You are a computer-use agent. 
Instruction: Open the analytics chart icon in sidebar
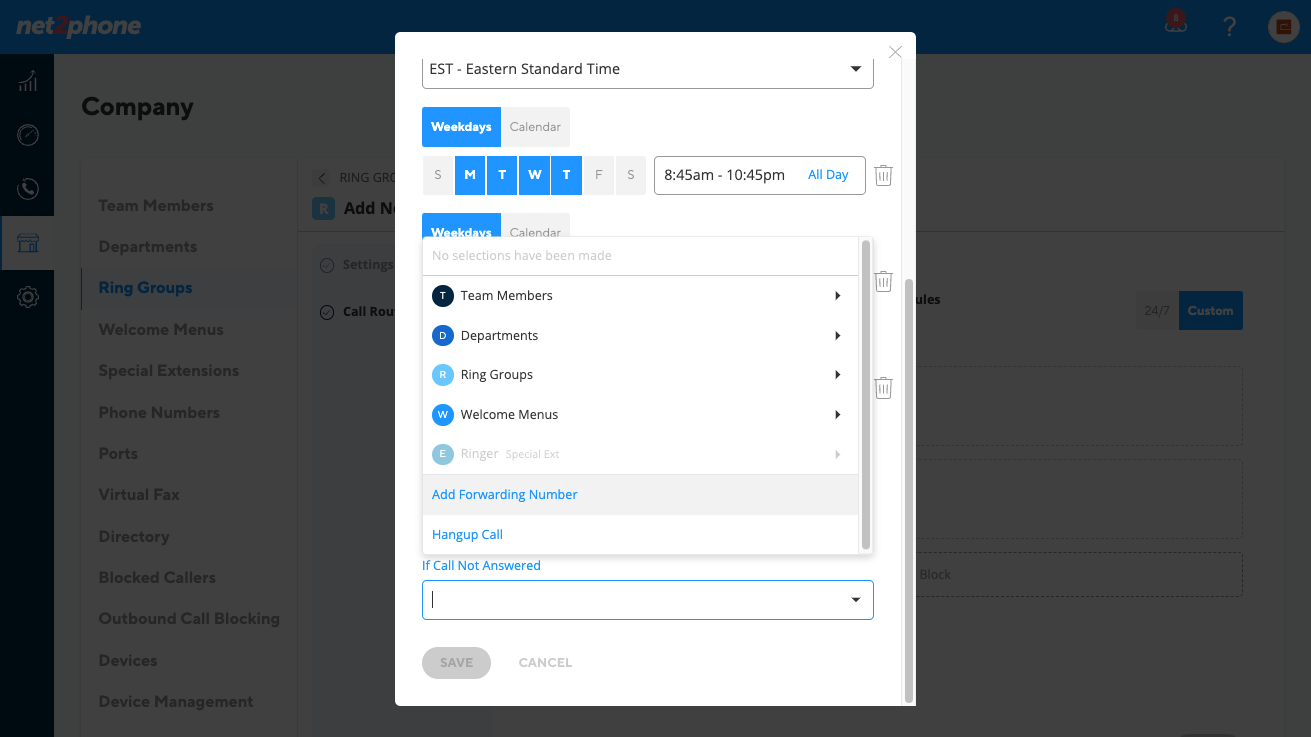coord(27,81)
